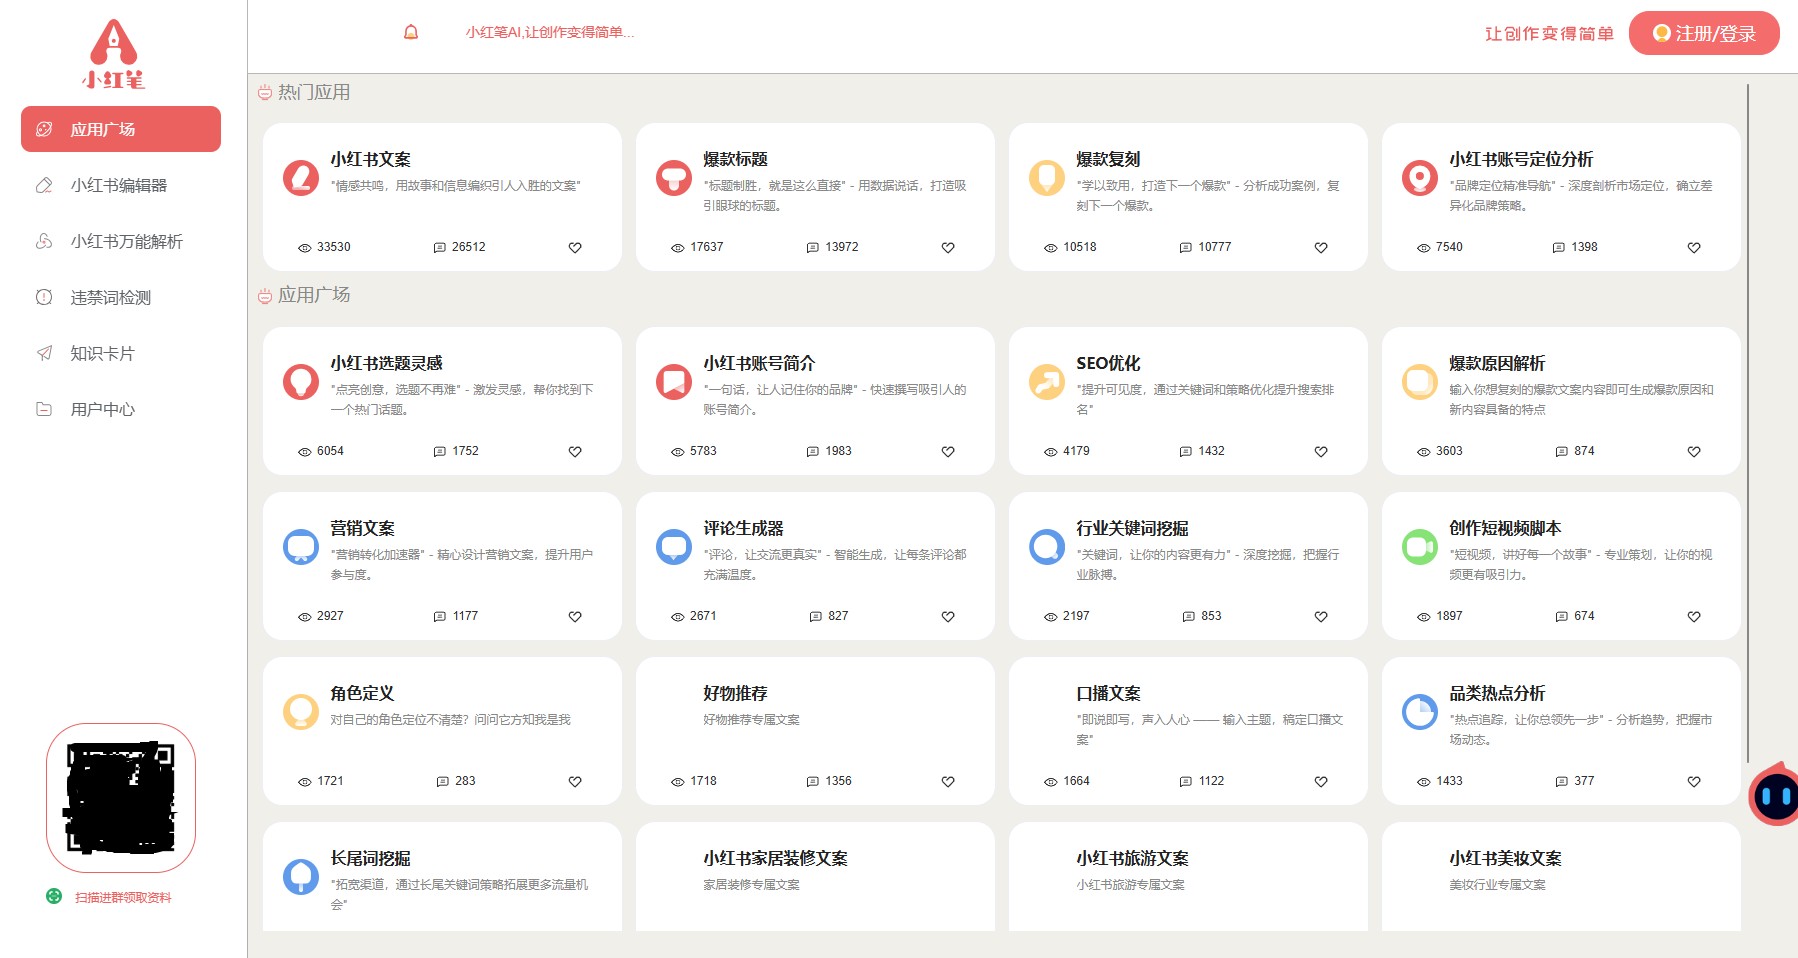Toggle the favorite heart on 口播文案
The image size is (1798, 958).
point(1320,782)
